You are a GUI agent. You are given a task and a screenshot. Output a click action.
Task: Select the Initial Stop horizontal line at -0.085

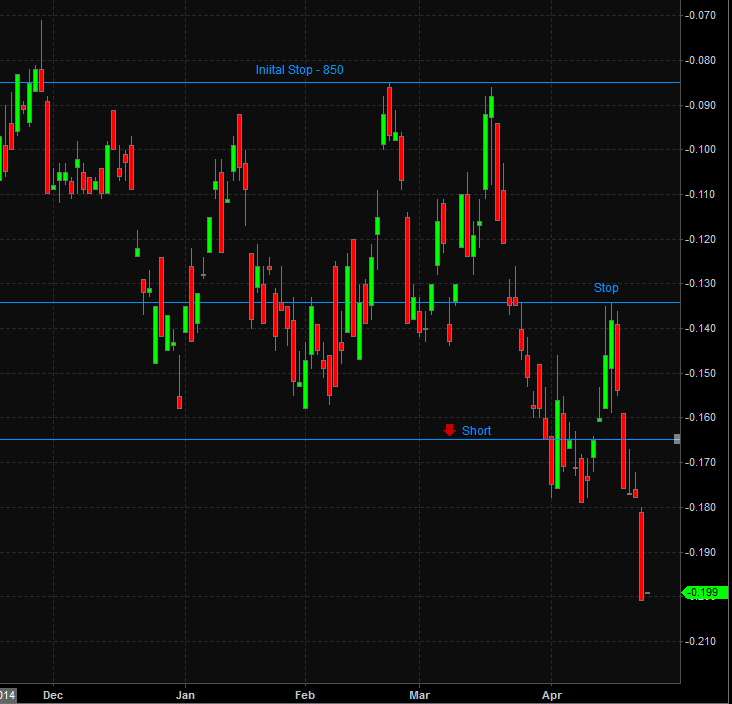(x=340, y=83)
